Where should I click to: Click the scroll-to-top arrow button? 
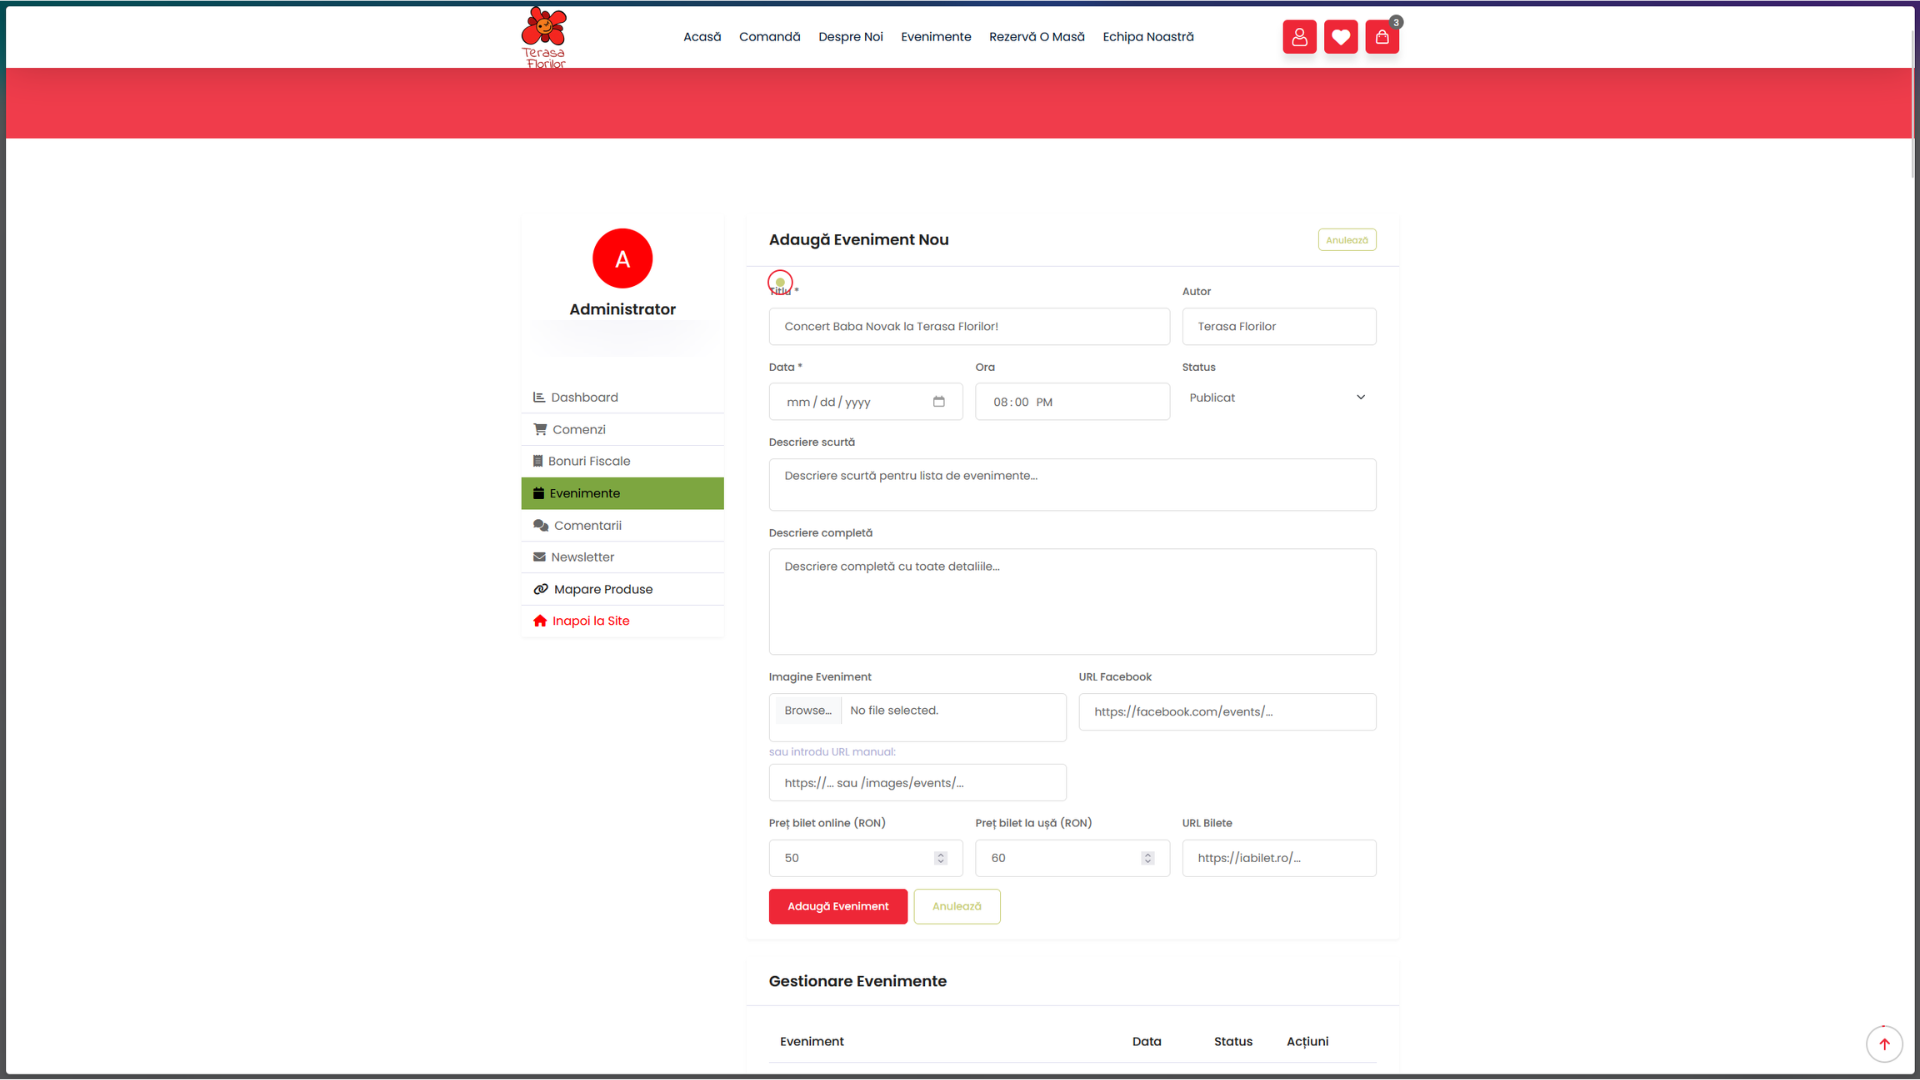1884,1044
